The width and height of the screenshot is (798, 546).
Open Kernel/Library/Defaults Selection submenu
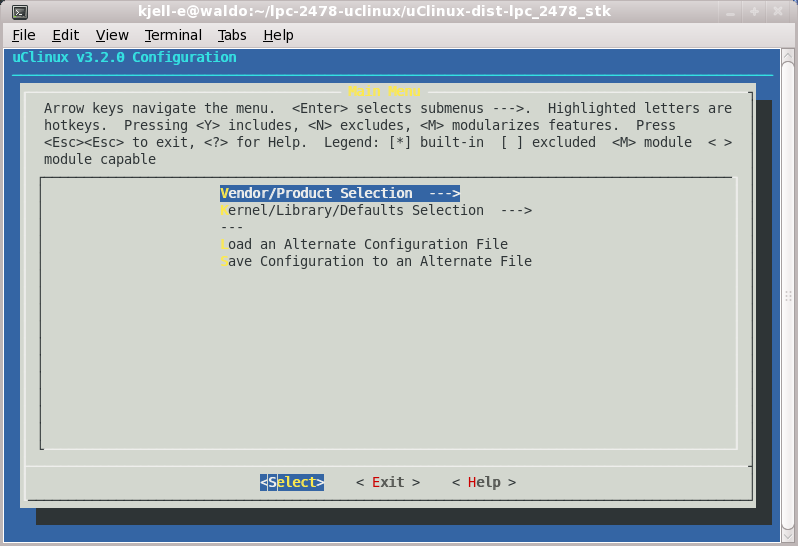376,210
